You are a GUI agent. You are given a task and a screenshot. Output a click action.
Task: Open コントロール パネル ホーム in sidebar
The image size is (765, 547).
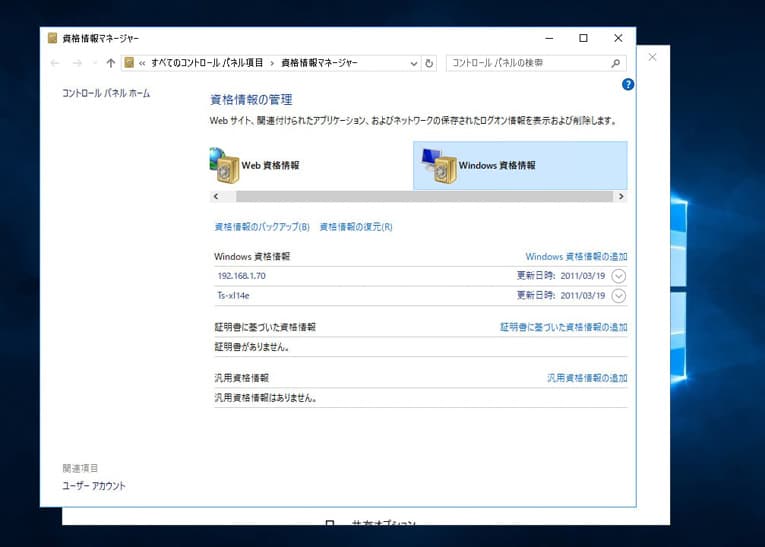tap(106, 93)
